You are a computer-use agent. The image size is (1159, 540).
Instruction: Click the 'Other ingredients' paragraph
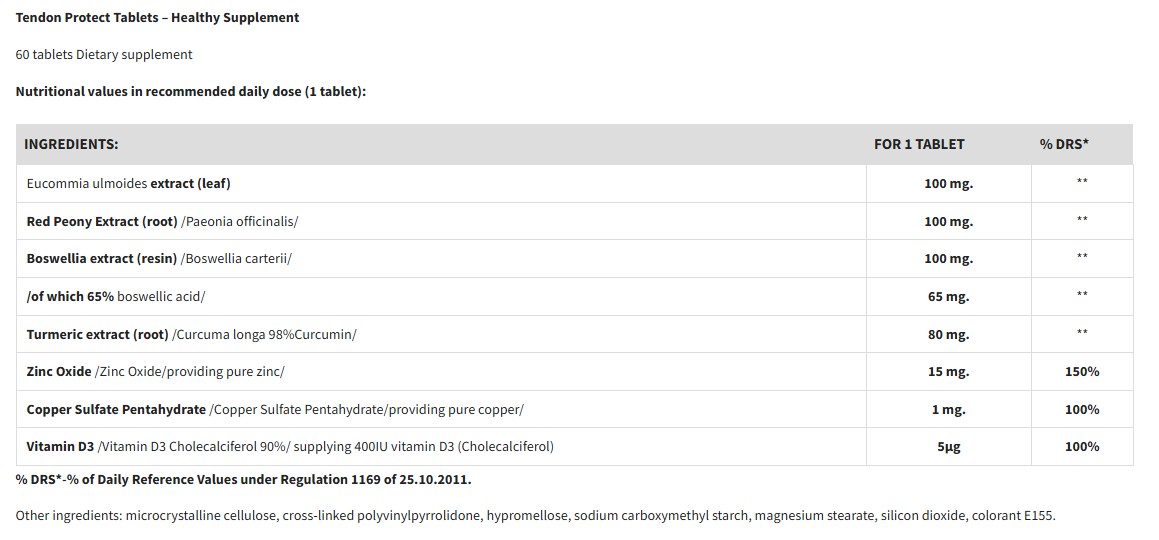coord(535,516)
